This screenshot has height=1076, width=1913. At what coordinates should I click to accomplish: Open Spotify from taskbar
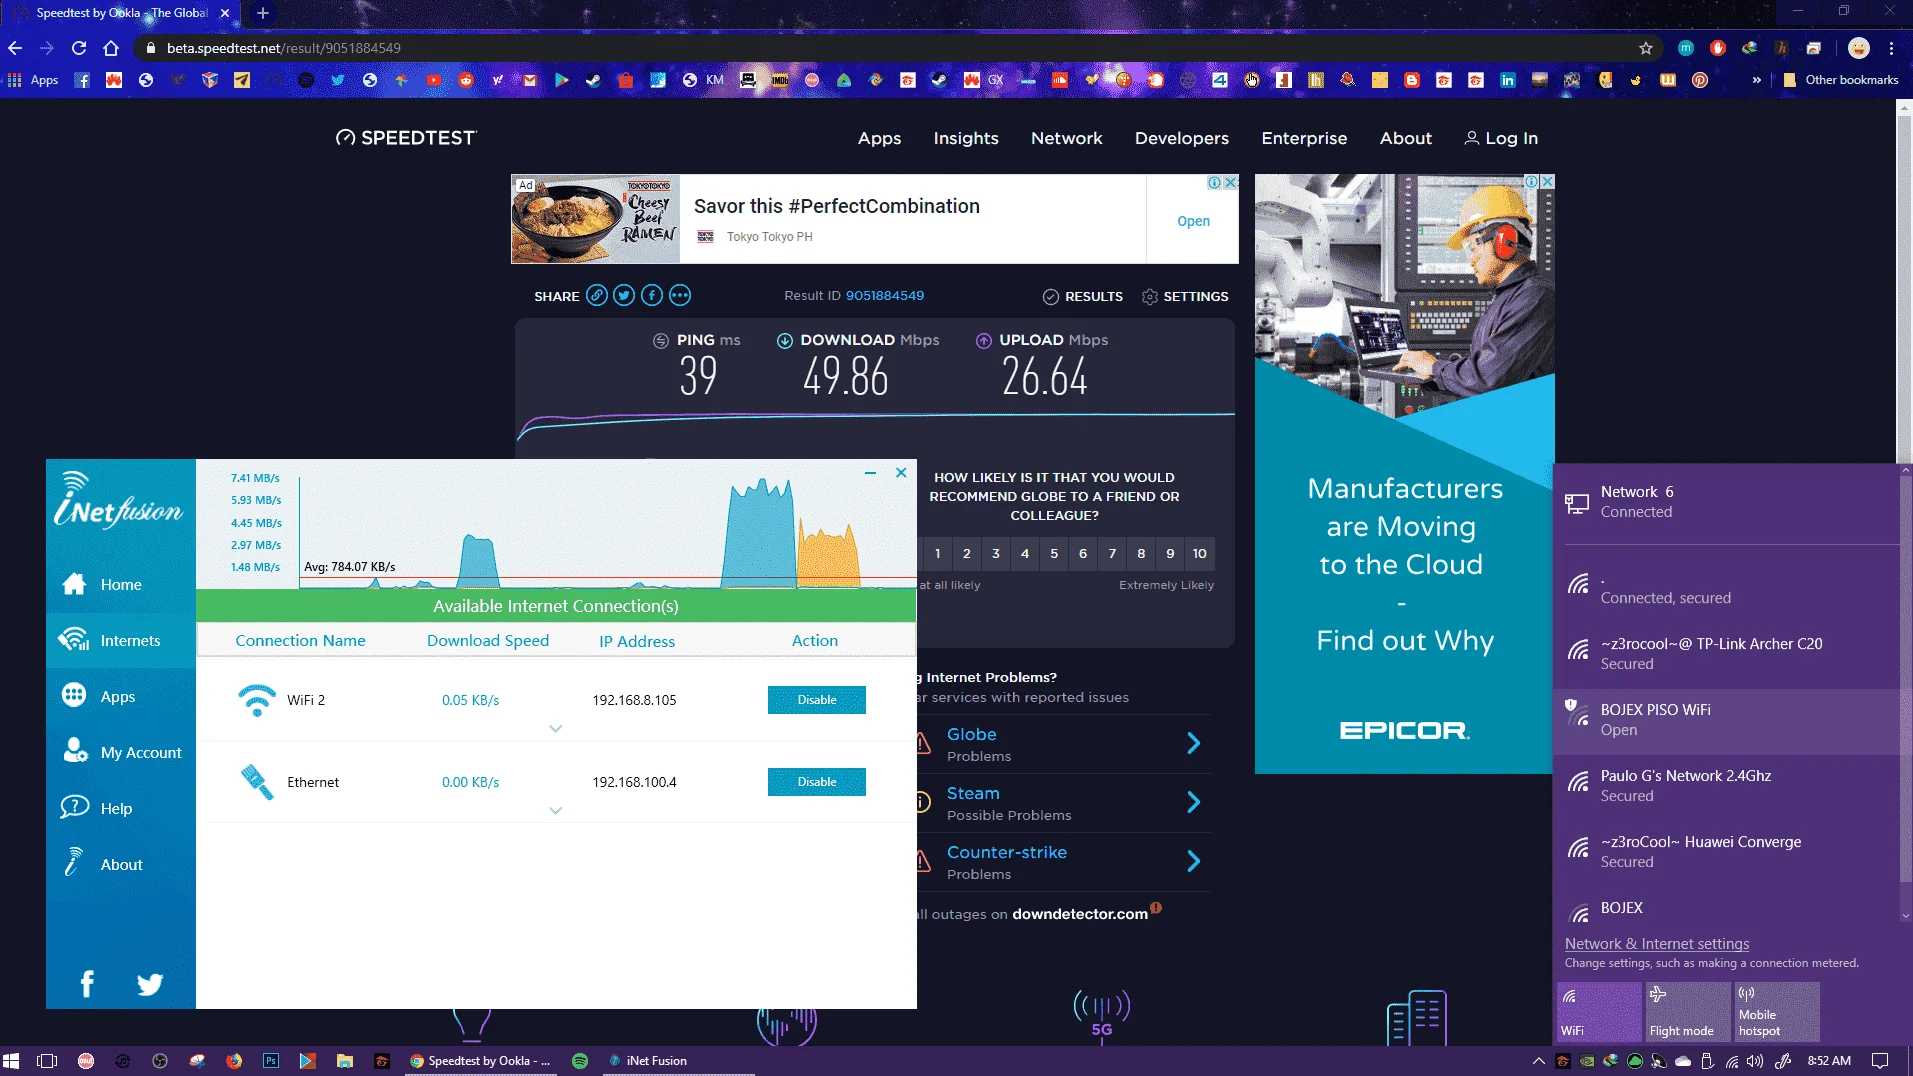coord(580,1061)
